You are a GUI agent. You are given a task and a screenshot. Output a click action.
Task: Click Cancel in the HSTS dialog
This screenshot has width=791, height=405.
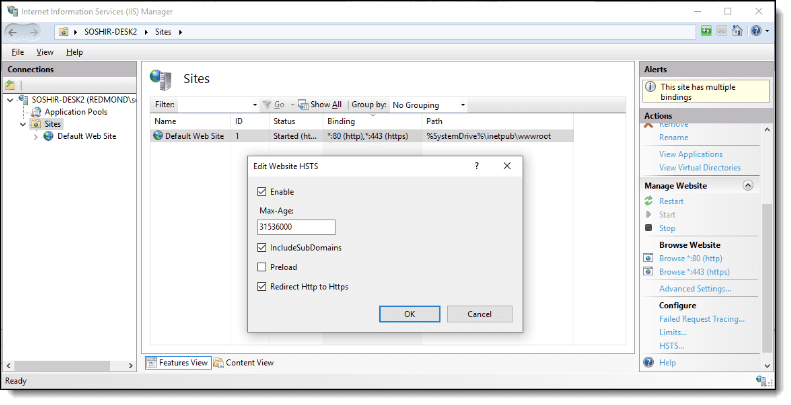[x=479, y=314]
